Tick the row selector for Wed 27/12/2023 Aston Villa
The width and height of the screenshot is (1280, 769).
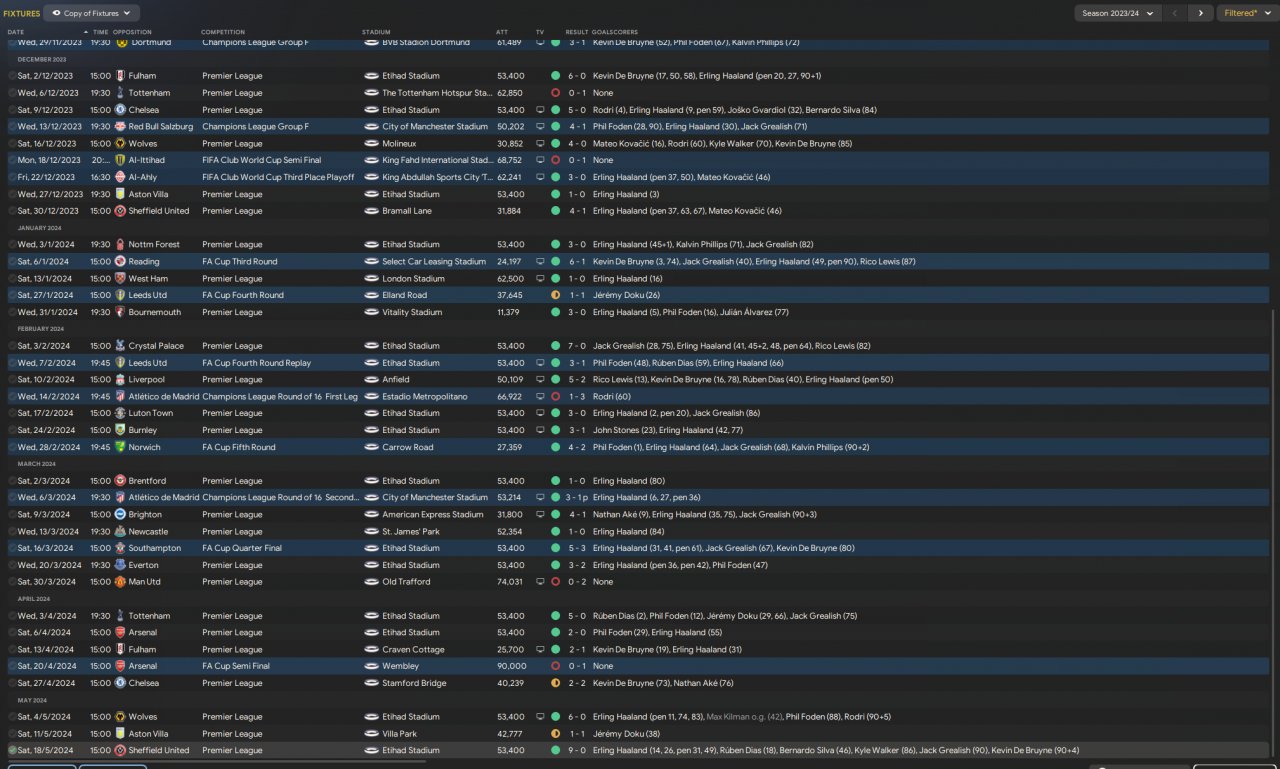coord(13,194)
